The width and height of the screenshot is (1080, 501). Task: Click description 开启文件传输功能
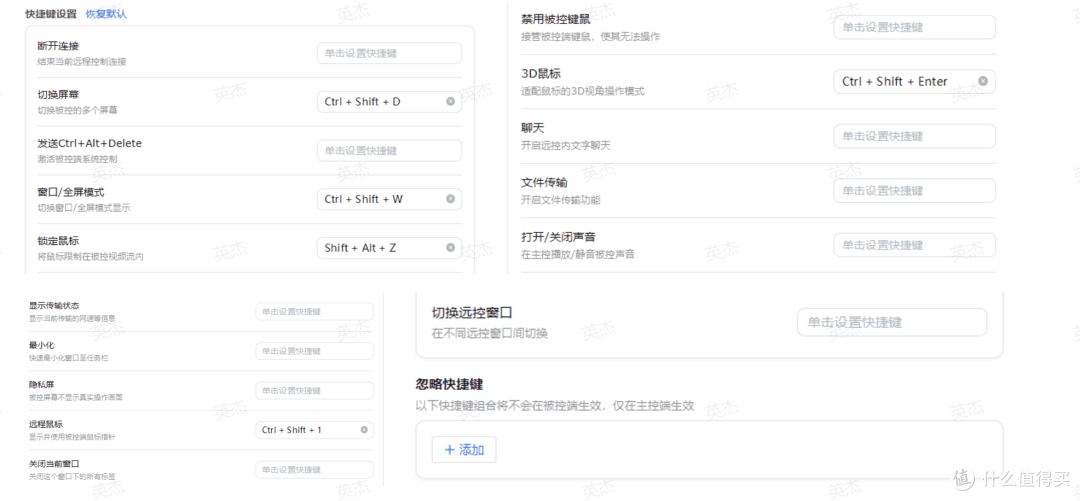click(561, 200)
